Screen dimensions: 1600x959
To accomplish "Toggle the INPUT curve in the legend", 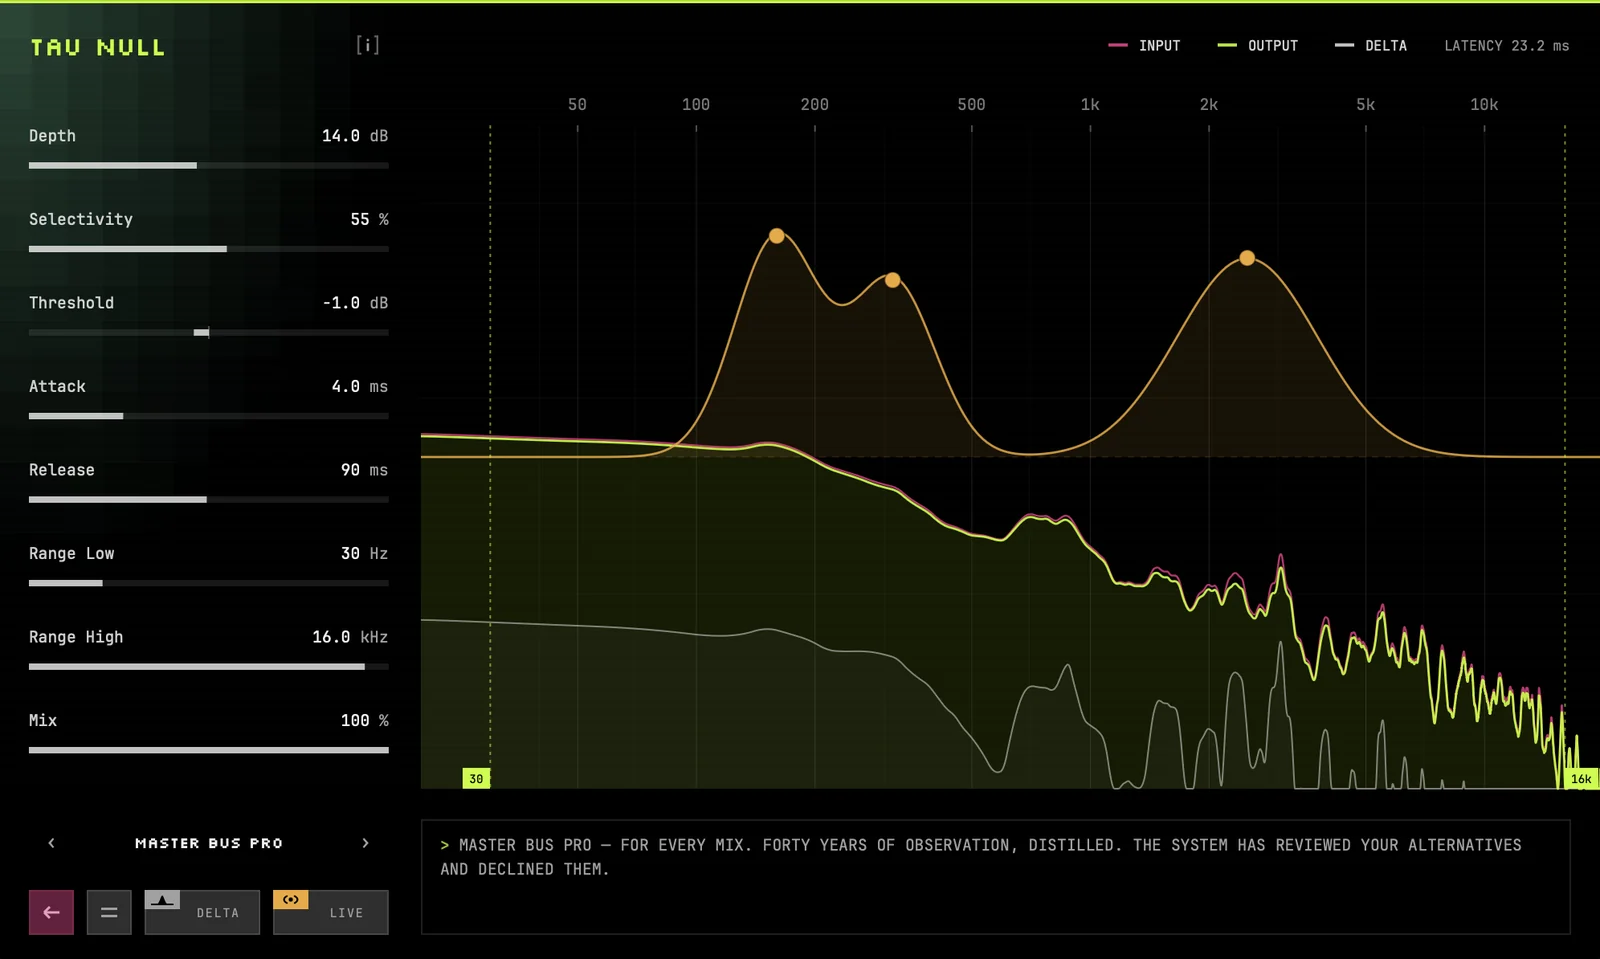I will tap(1145, 46).
